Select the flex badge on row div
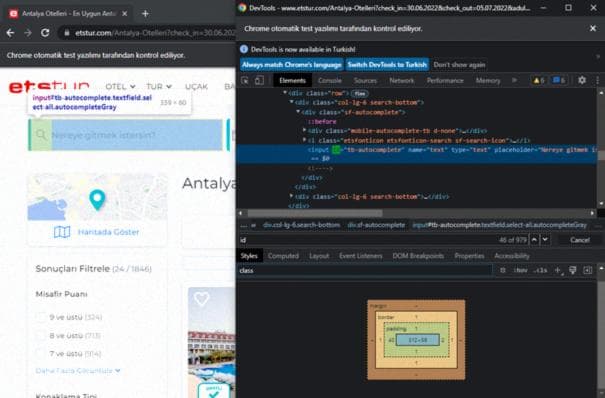Image resolution: width=605 pixels, height=398 pixels. [360, 93]
